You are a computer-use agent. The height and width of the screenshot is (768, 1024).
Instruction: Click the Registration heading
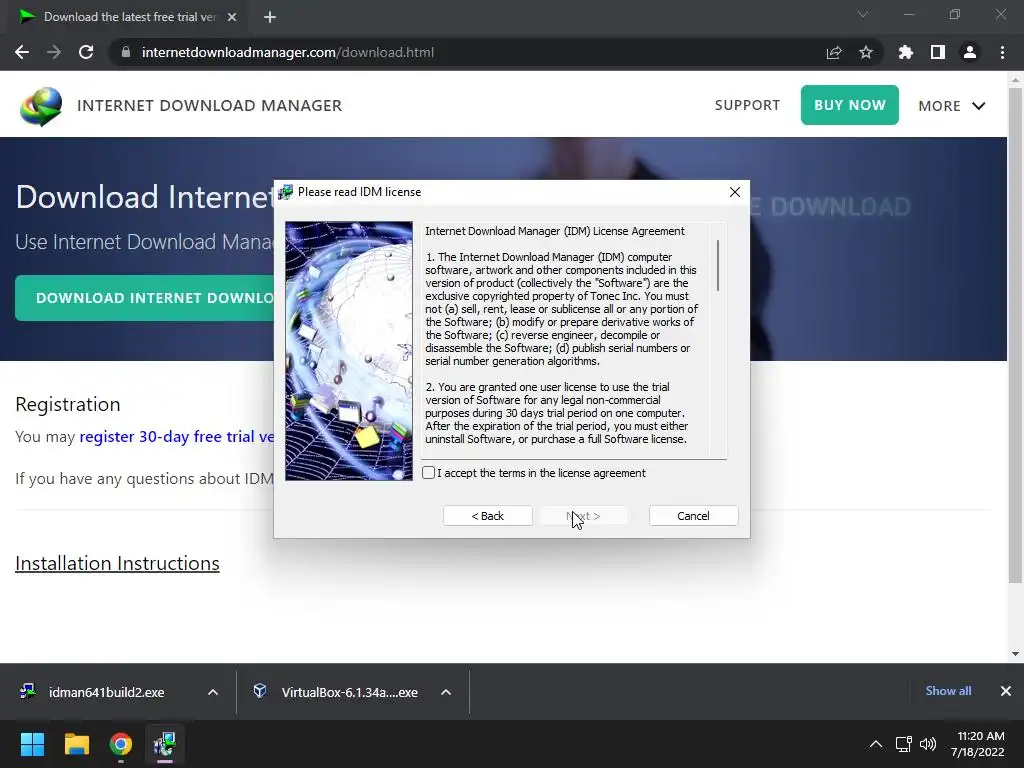pos(68,404)
